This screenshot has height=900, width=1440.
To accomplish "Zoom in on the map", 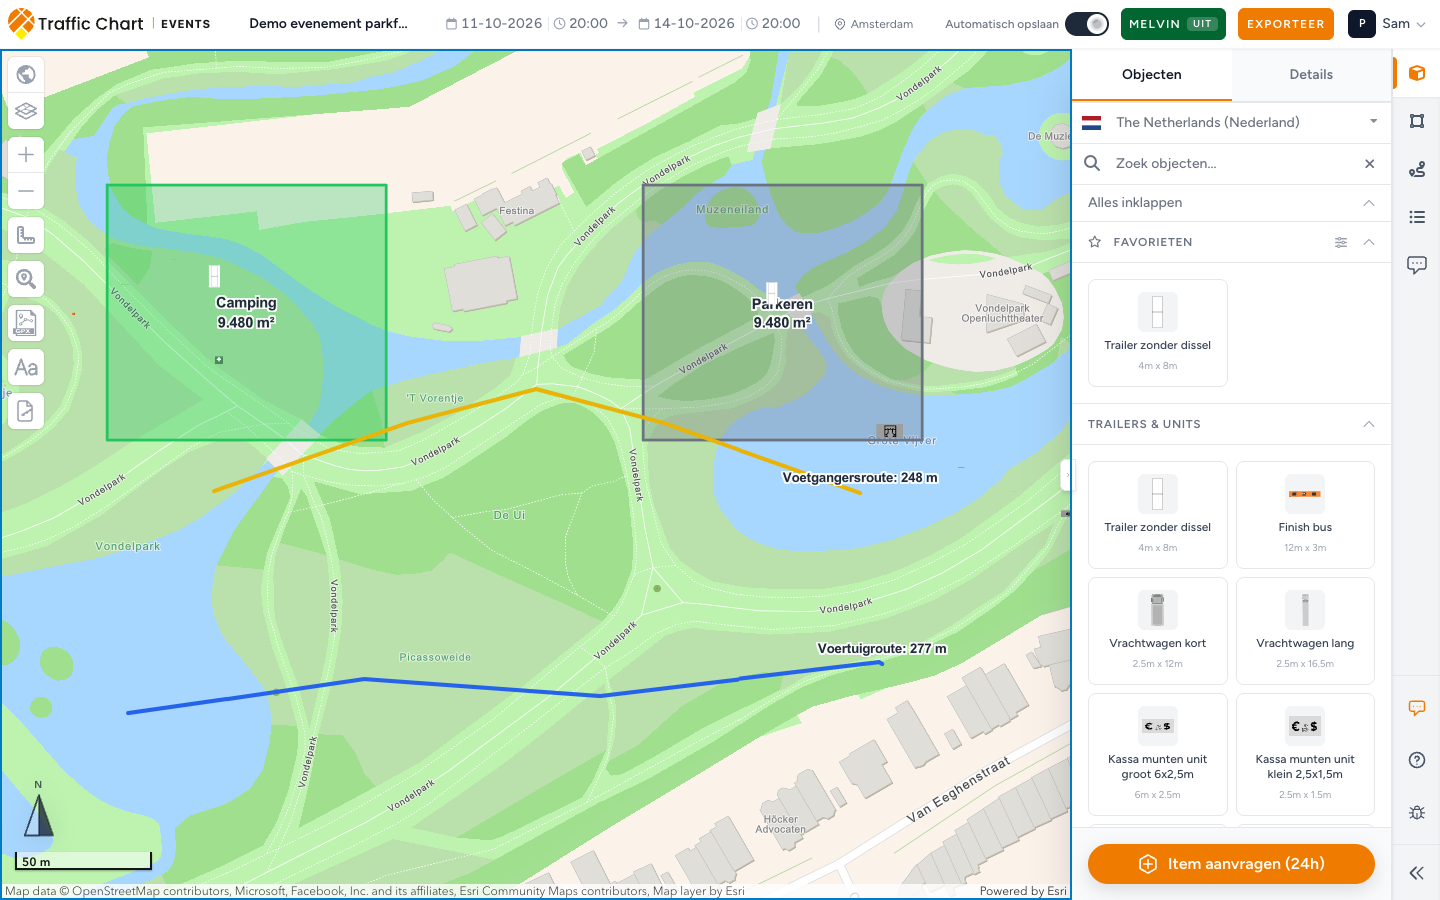I will pos(26,154).
